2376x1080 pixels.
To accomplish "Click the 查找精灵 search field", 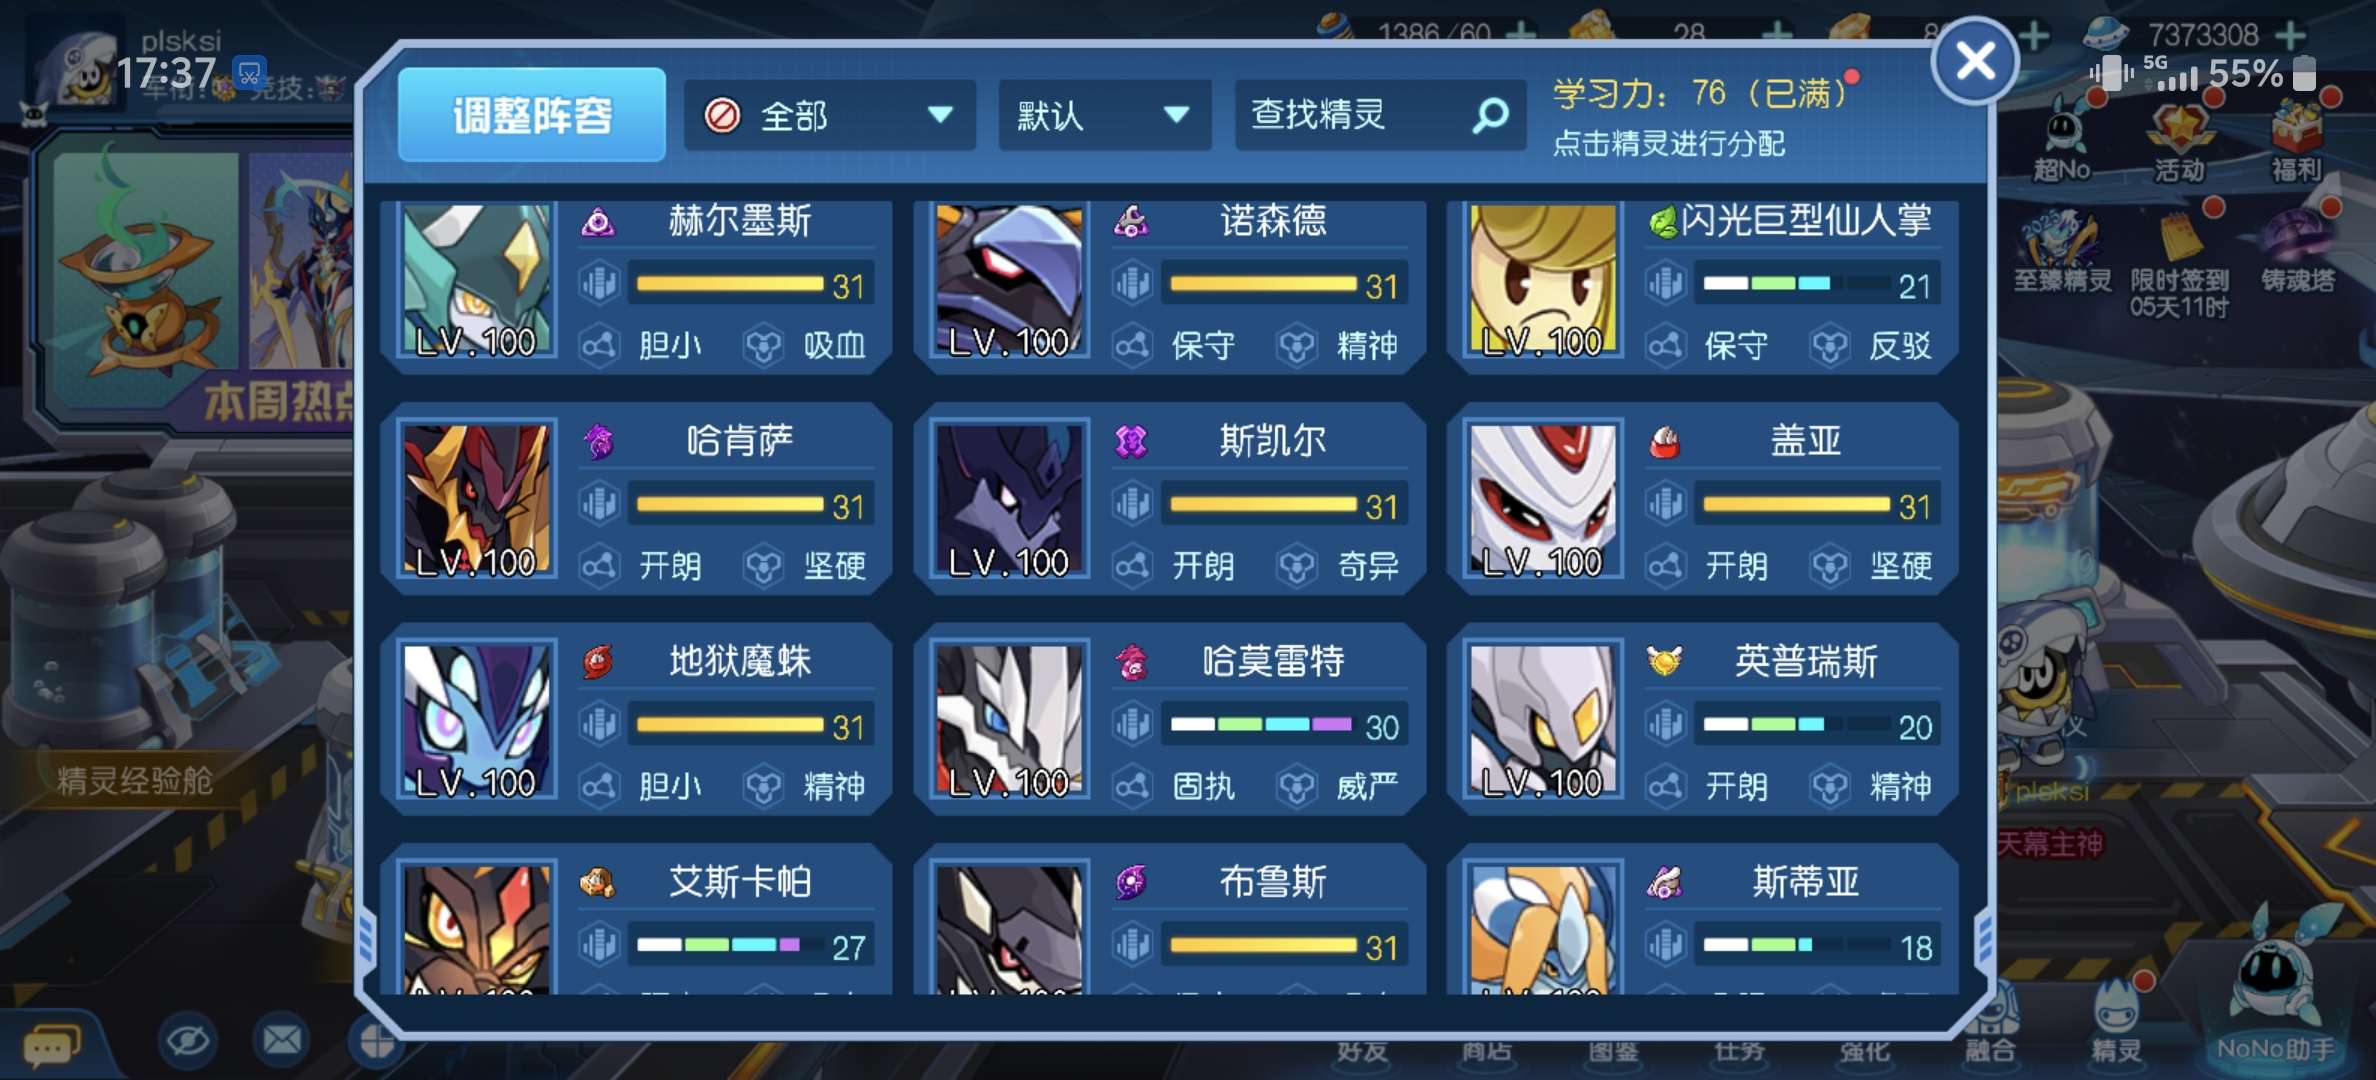I will pyautogui.click(x=1380, y=116).
